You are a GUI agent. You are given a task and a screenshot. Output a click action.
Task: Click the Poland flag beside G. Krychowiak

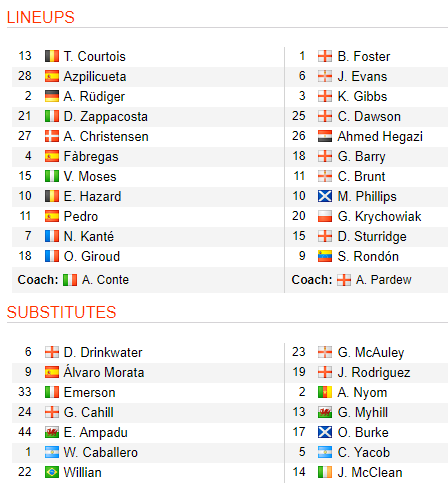325,216
